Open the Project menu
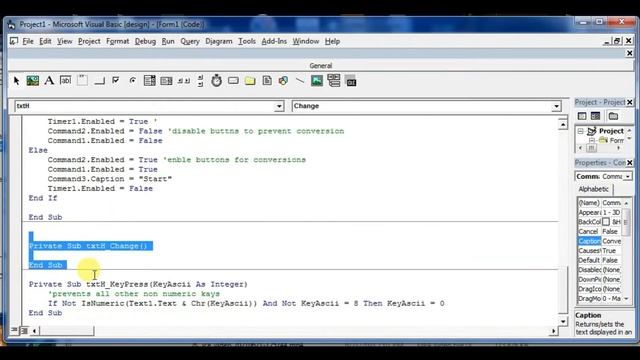Viewport: 640px width, 360px height. pyautogui.click(x=89, y=41)
